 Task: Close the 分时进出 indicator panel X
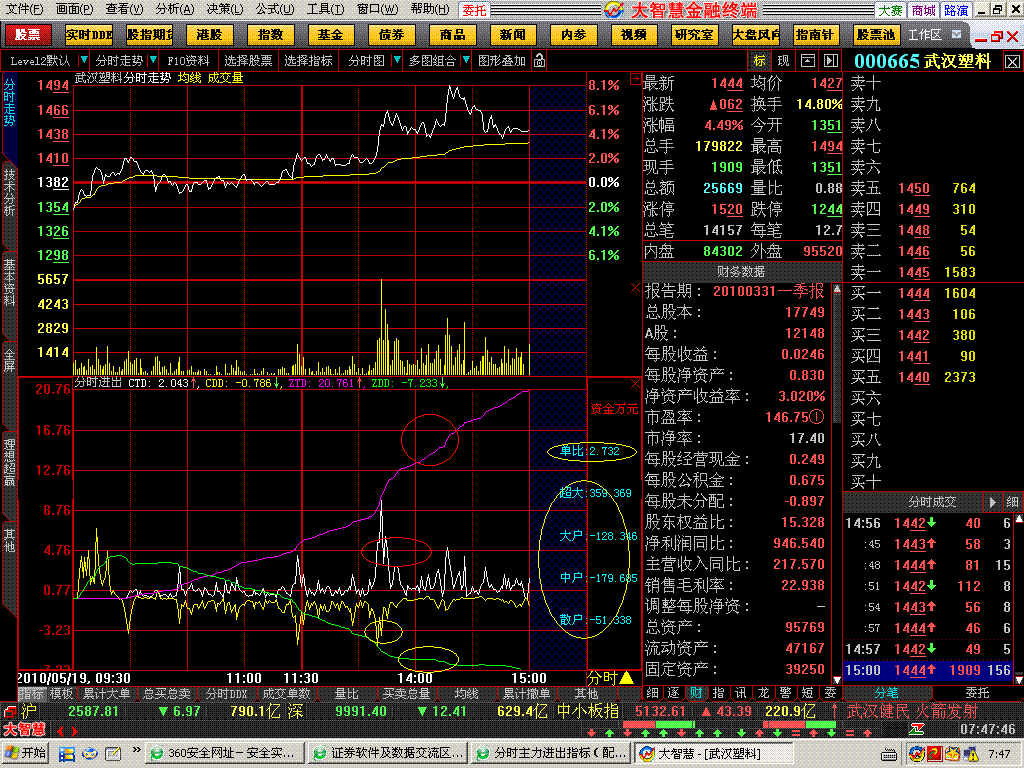point(635,383)
